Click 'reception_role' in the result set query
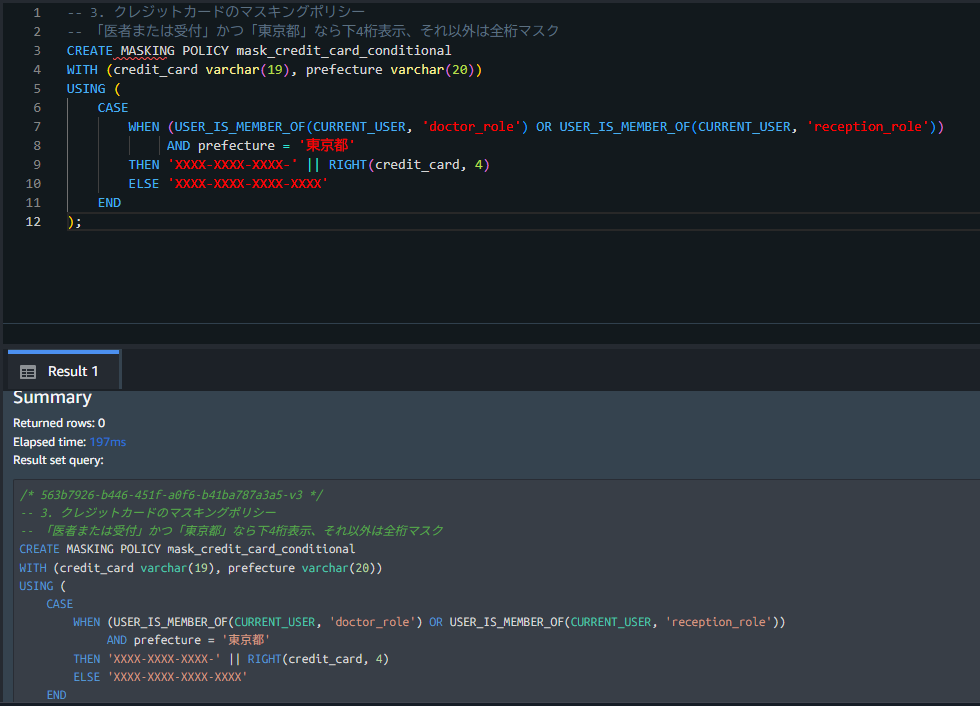This screenshot has width=980, height=706. coord(718,622)
